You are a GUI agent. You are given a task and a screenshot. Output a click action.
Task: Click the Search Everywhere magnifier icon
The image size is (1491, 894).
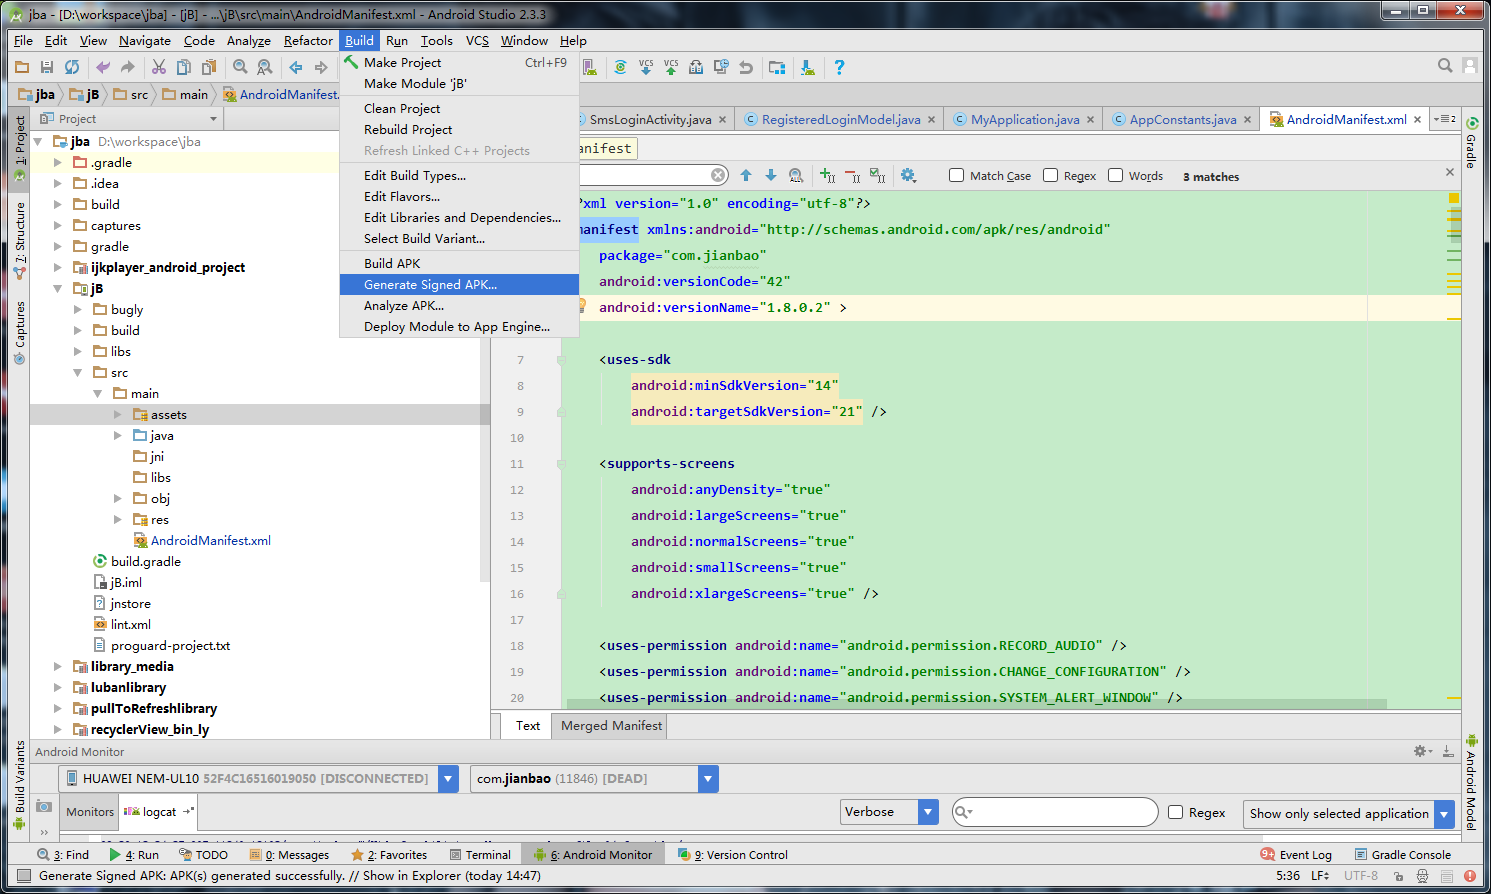tap(1445, 66)
